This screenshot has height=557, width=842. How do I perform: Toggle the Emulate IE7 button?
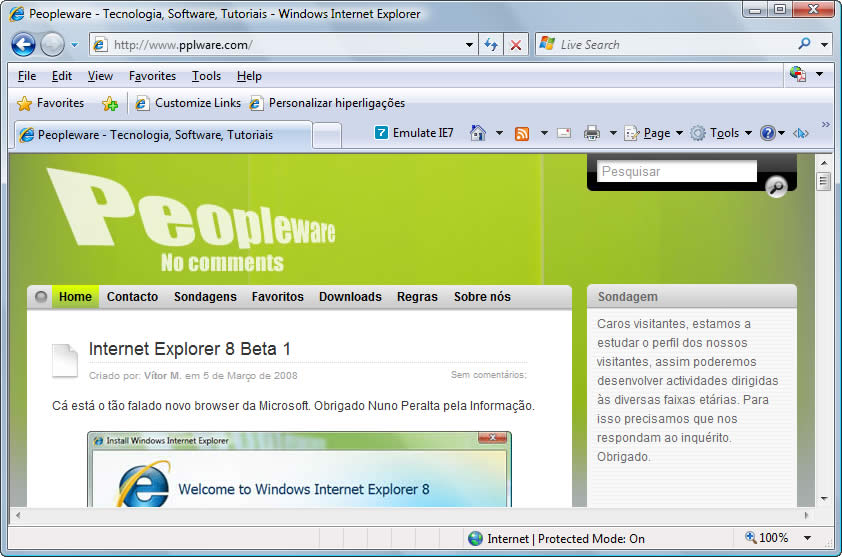pos(413,133)
